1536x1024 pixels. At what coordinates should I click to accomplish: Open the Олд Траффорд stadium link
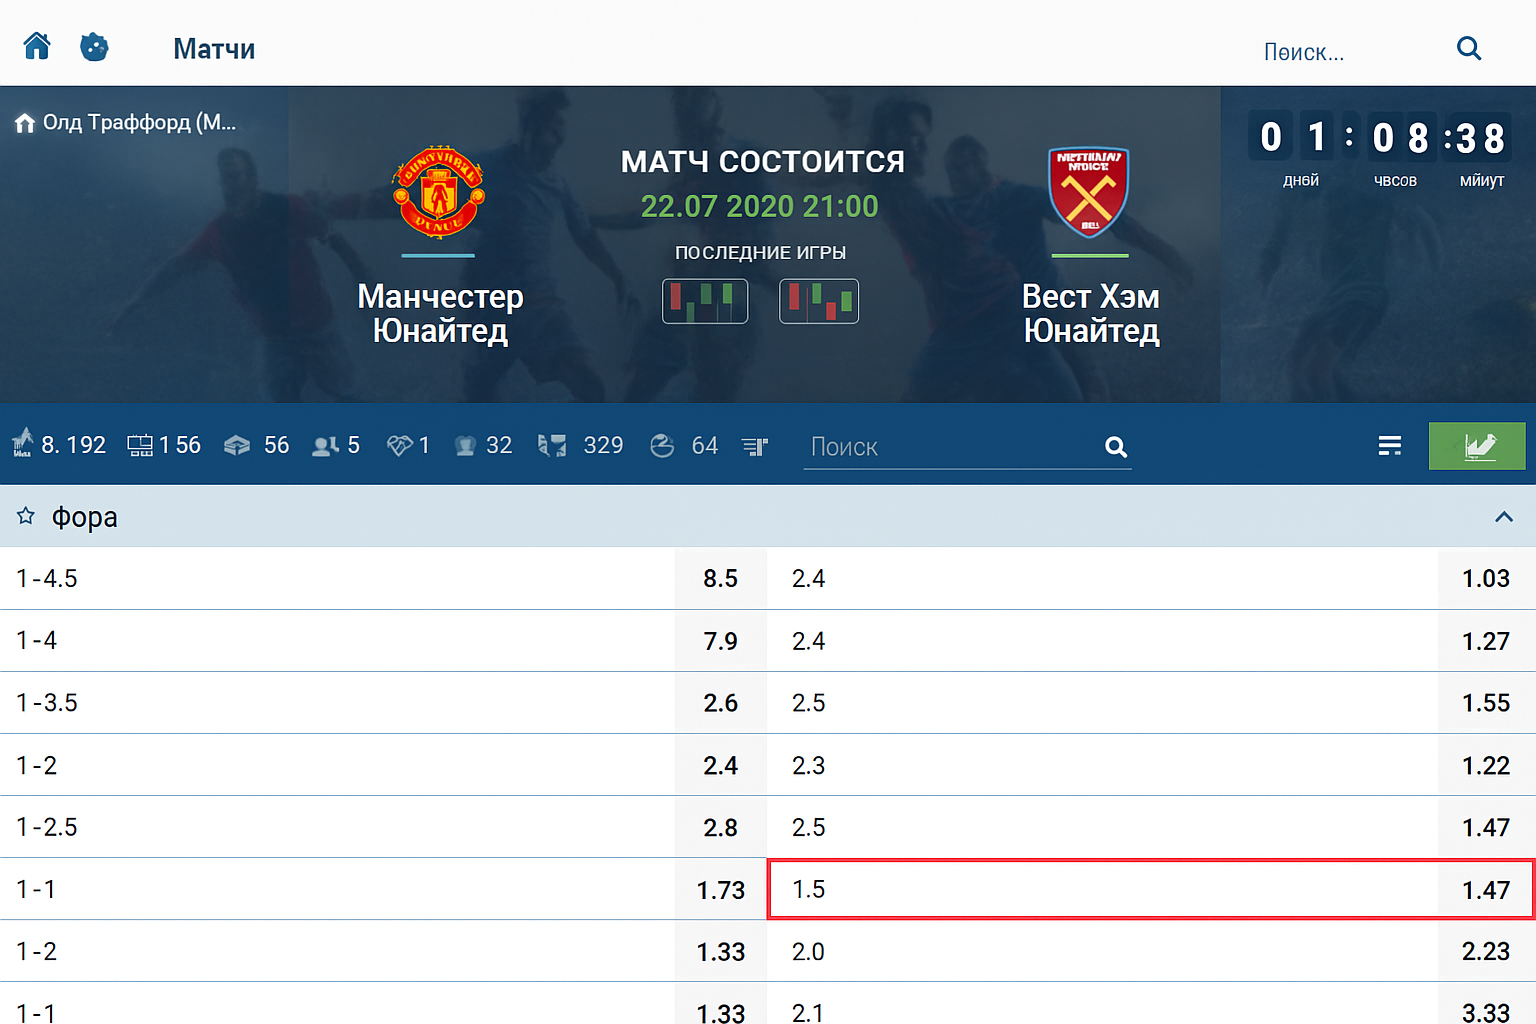[126, 123]
